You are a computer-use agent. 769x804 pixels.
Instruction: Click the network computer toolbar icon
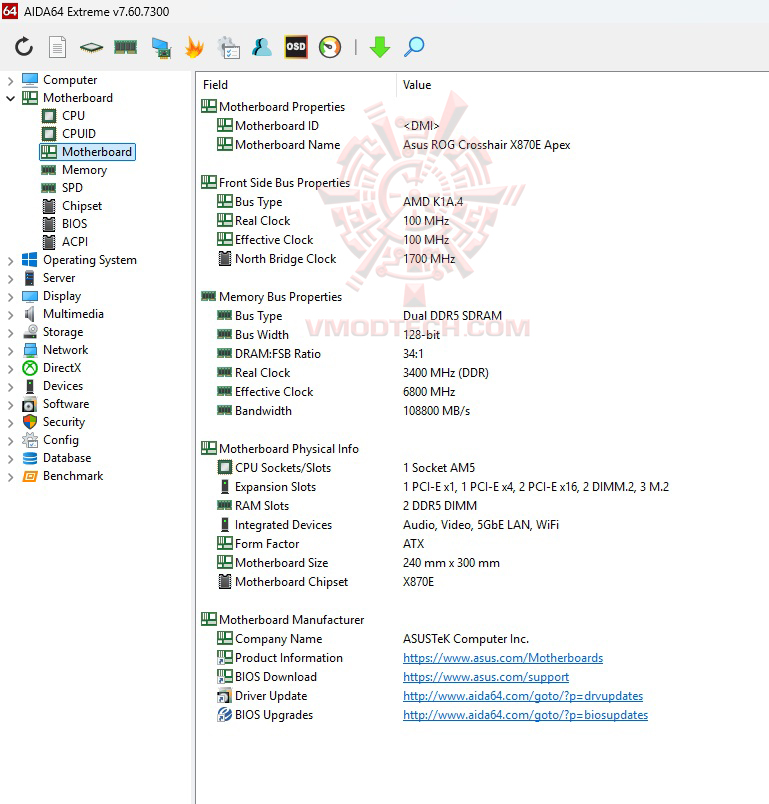pos(161,48)
